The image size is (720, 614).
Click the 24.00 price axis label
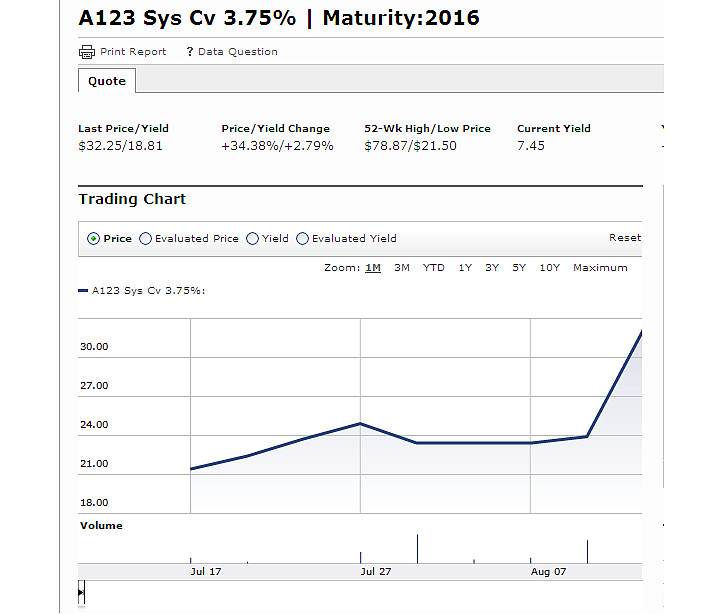pos(94,425)
